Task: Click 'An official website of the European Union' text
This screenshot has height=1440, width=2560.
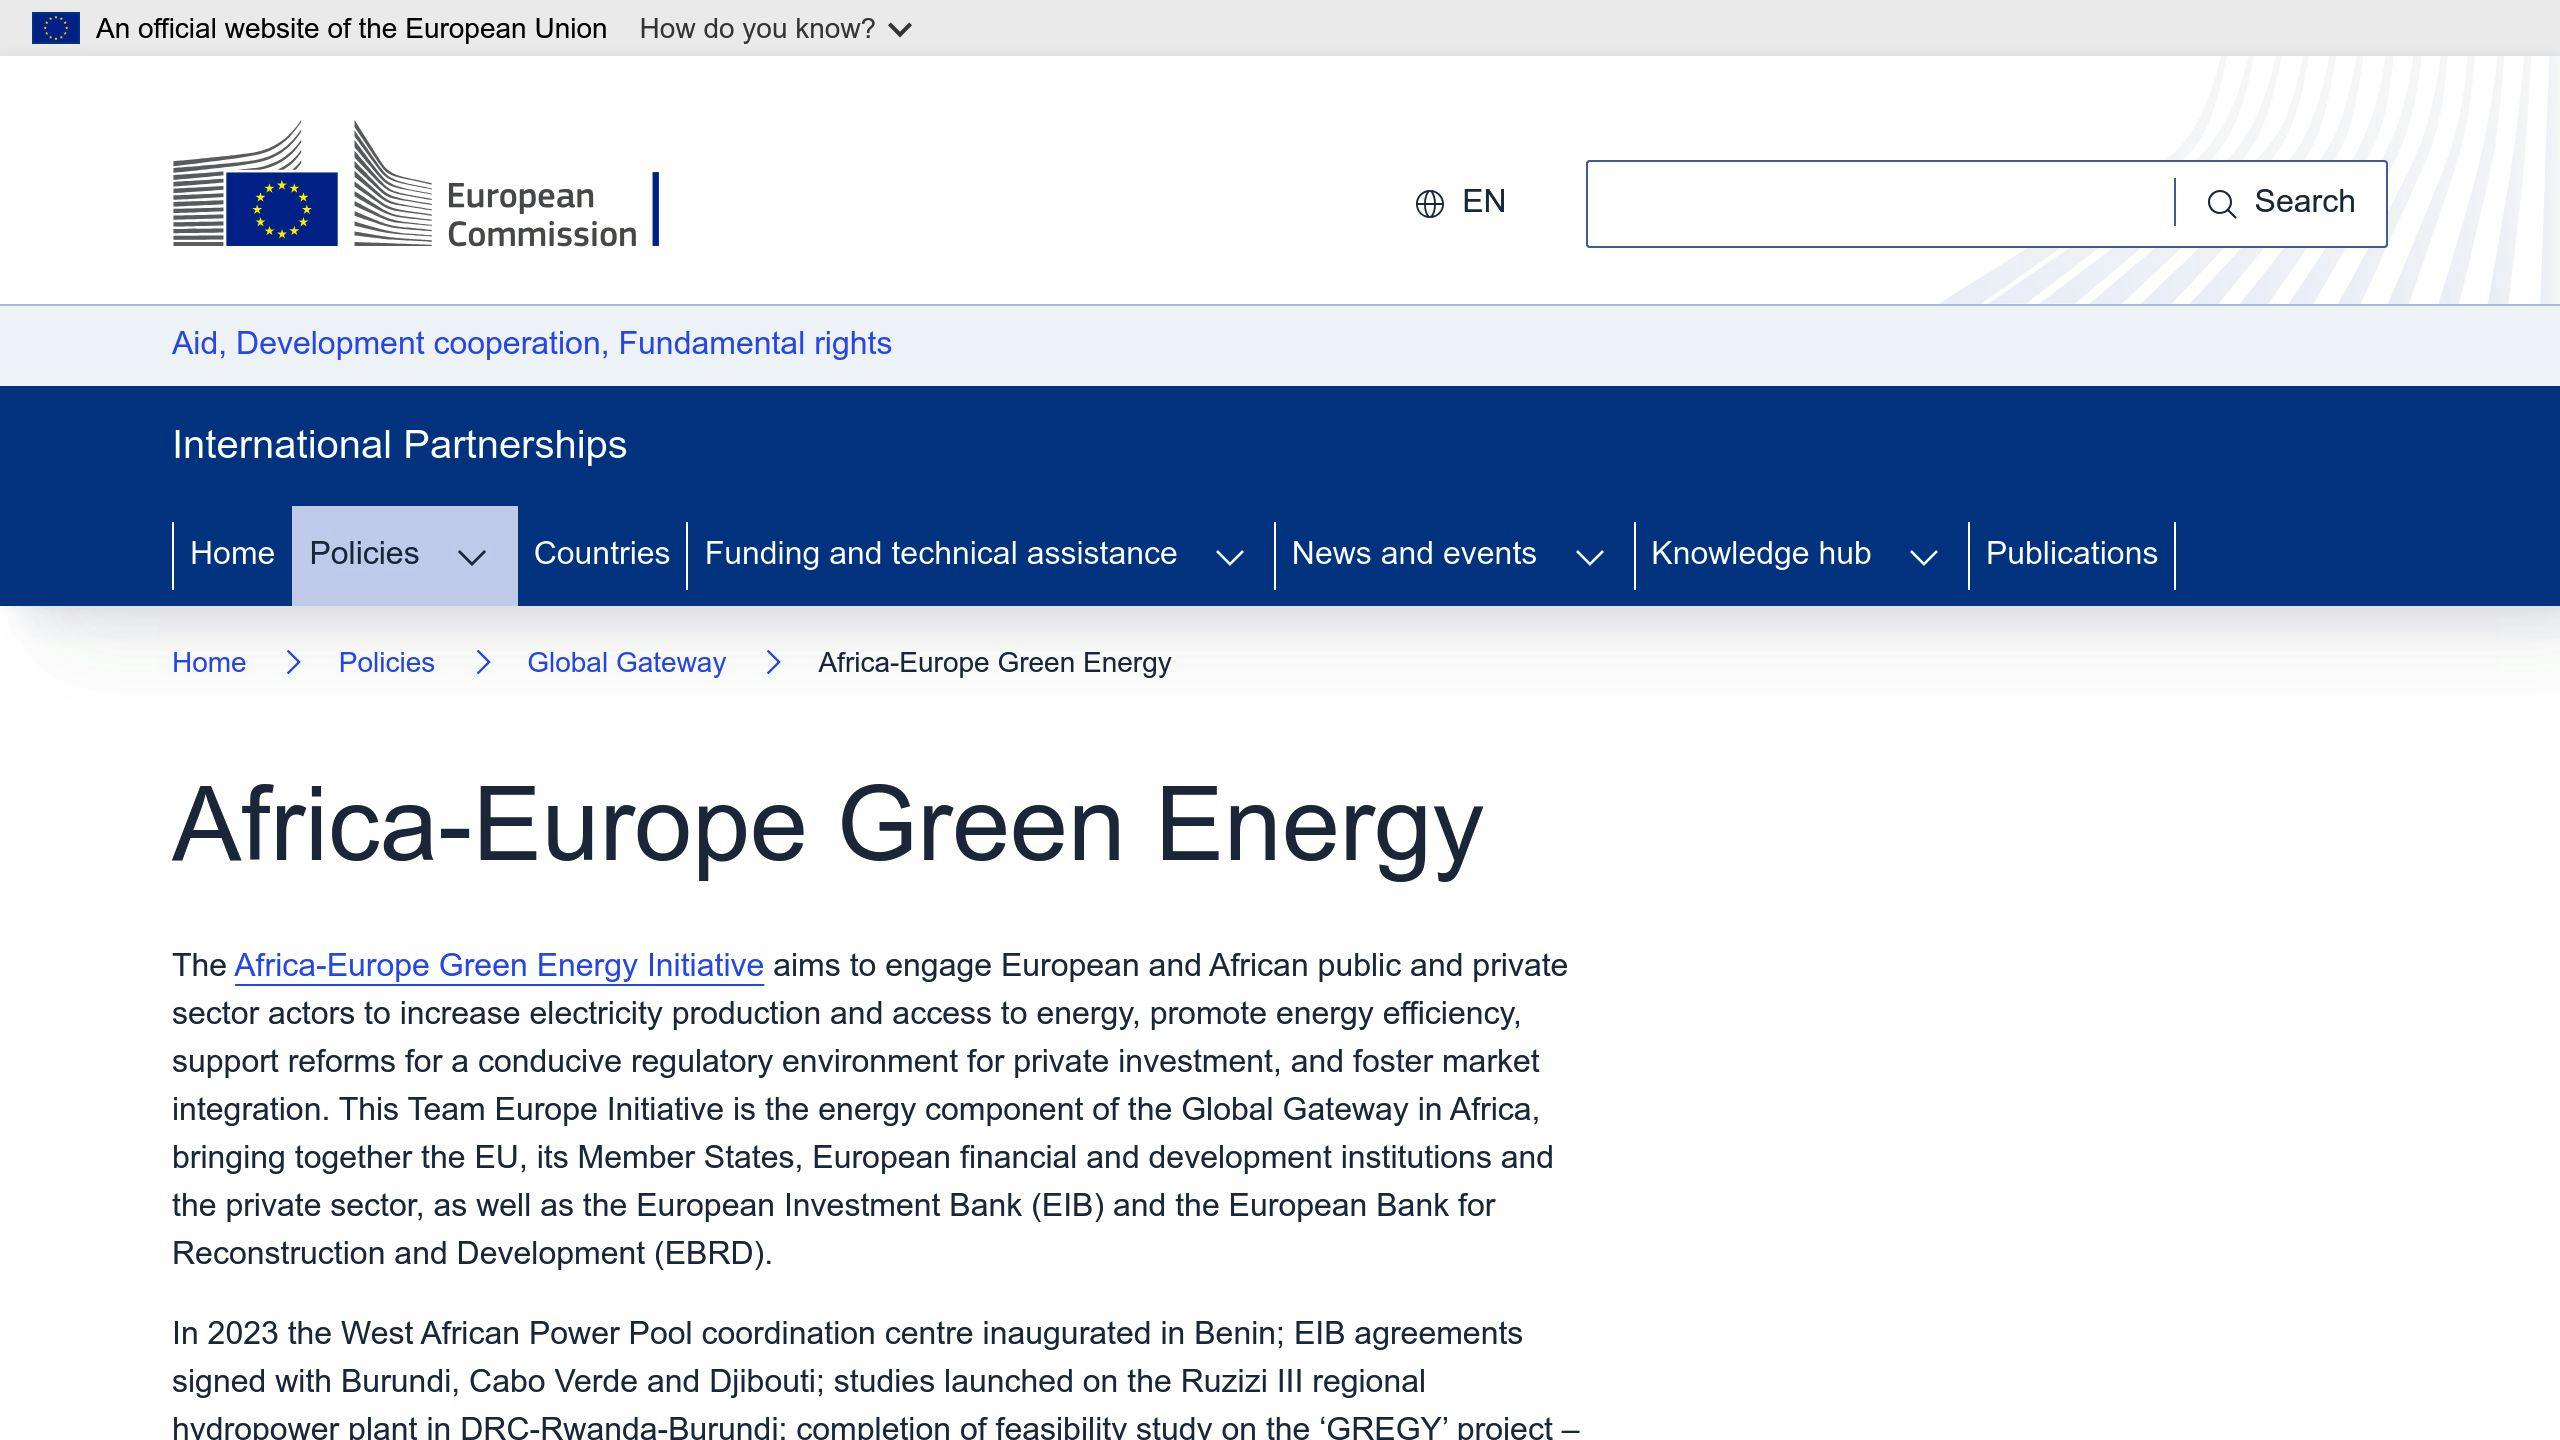Action: pos(351,28)
